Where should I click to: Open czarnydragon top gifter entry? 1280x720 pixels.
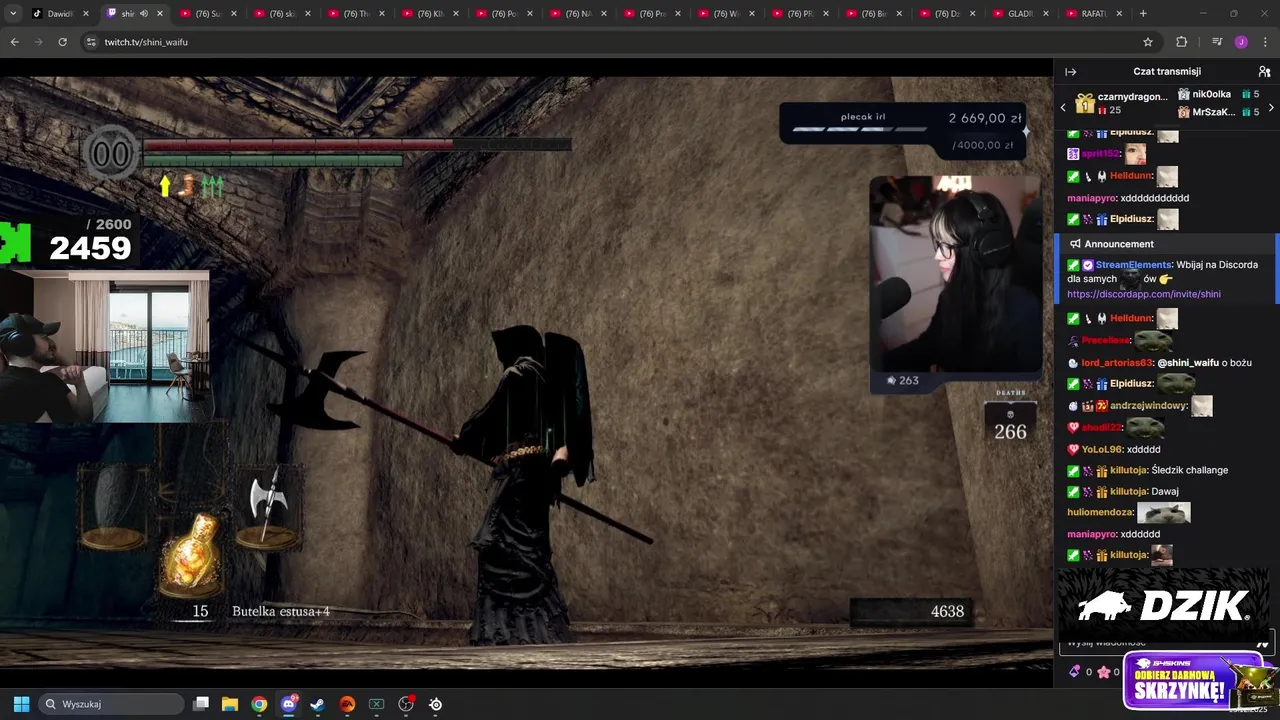click(1121, 103)
